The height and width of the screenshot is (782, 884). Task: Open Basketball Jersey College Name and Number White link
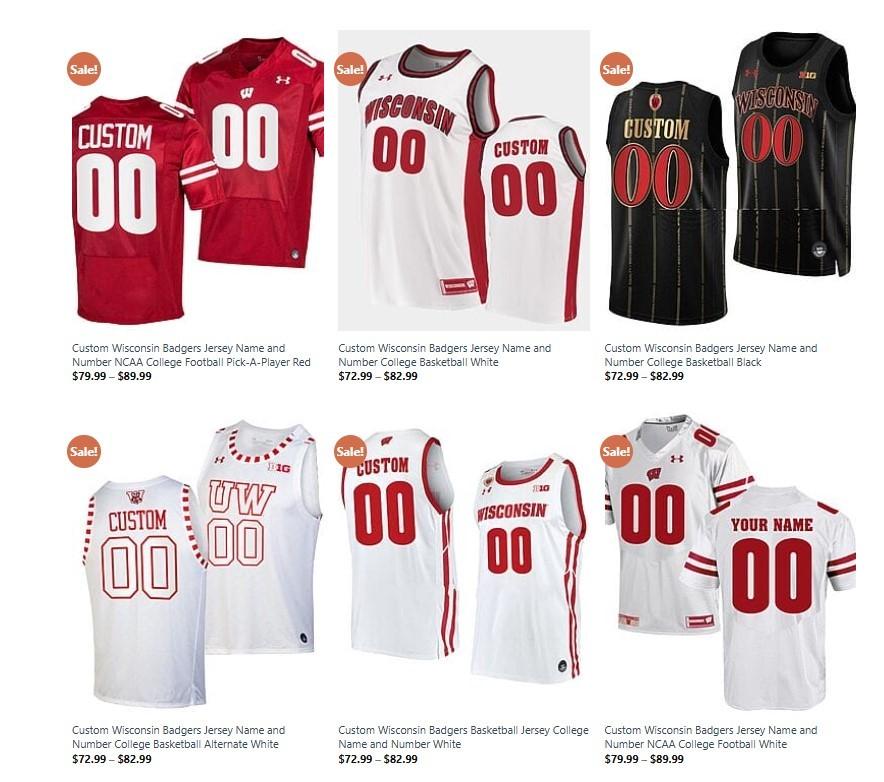[463, 737]
